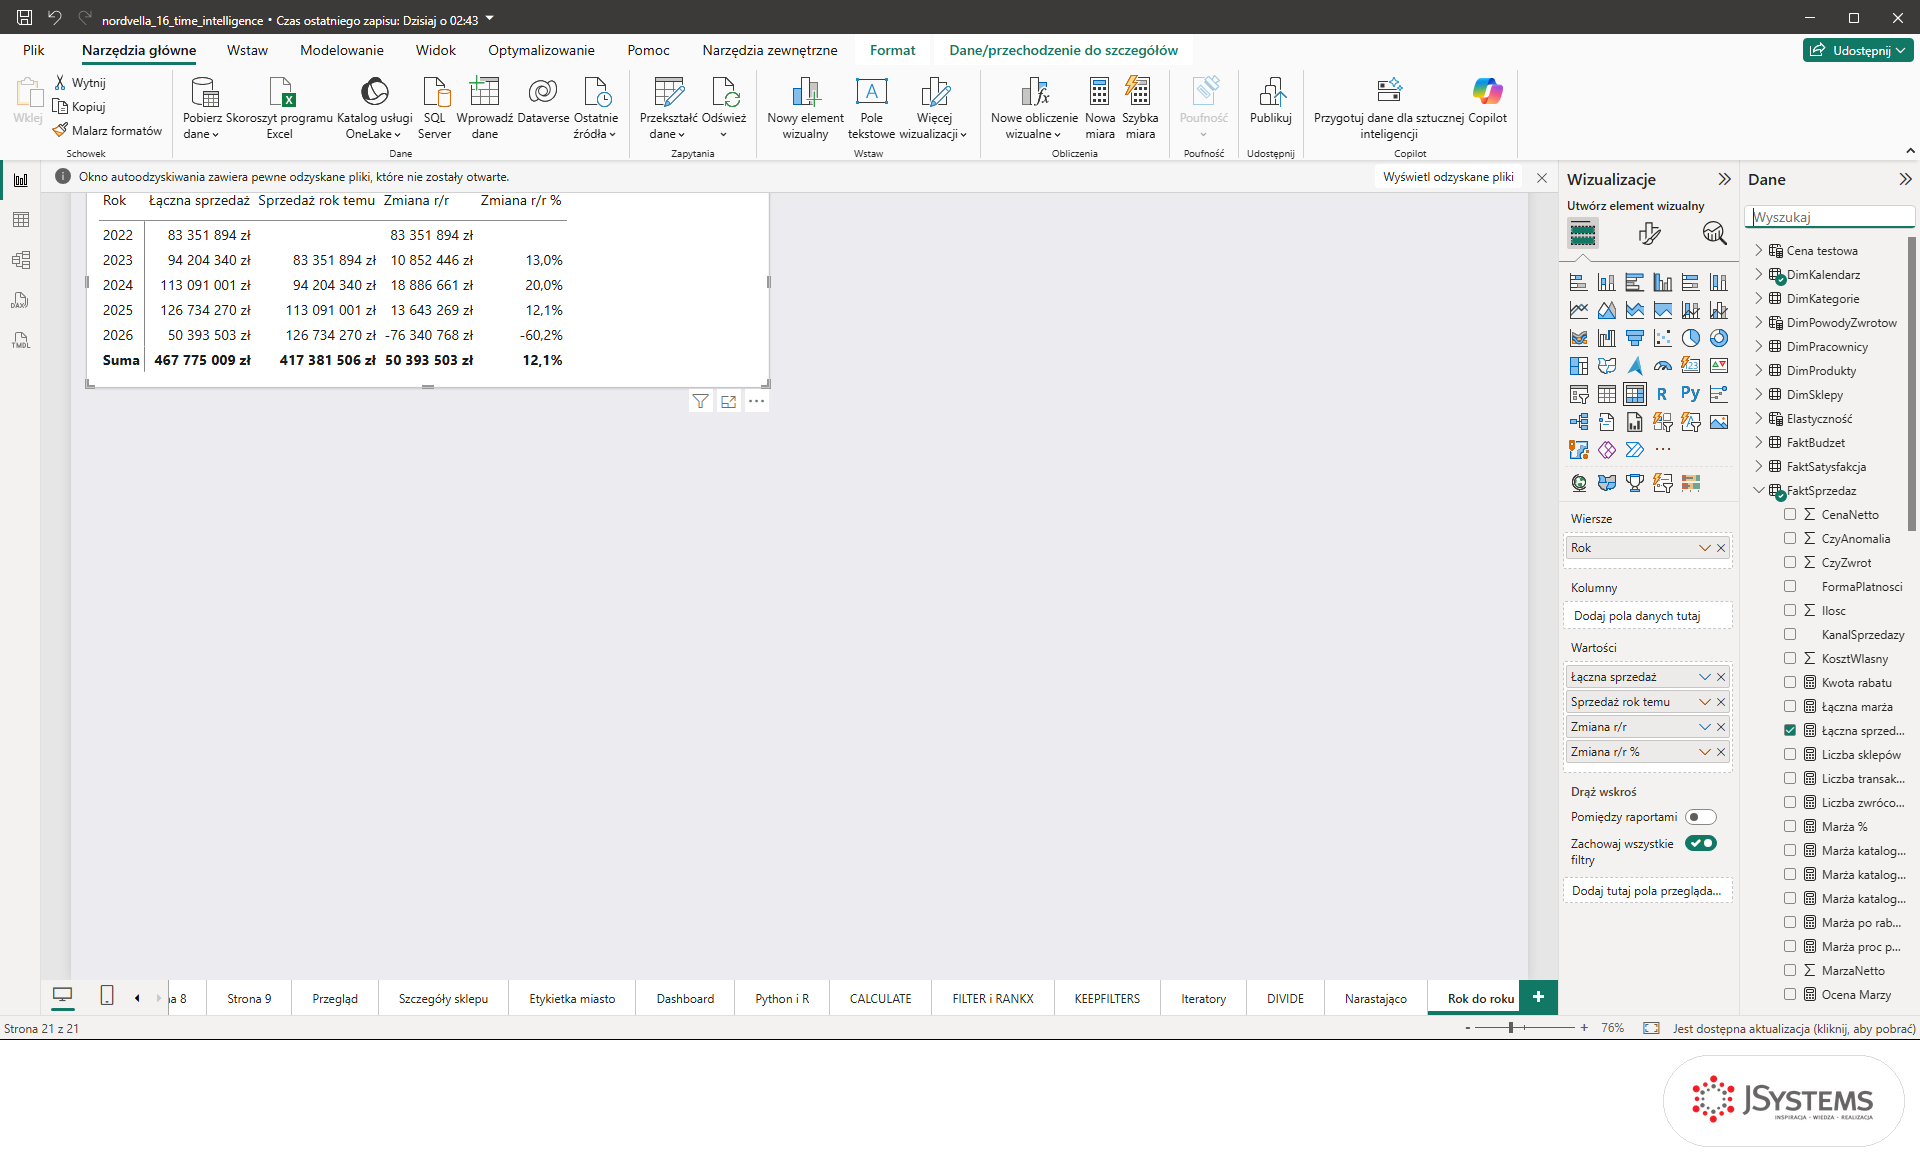Open the Copilot icon in ribbon

pyautogui.click(x=1487, y=92)
